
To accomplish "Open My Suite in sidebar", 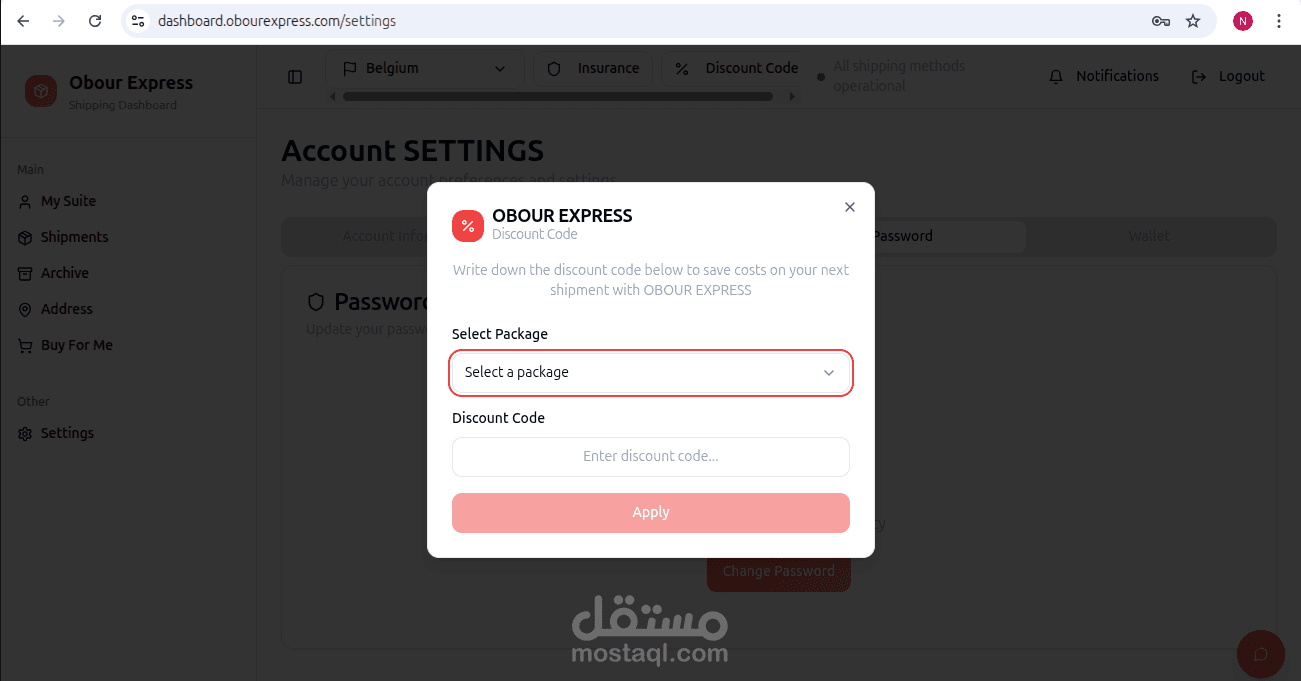I will 58,201.
